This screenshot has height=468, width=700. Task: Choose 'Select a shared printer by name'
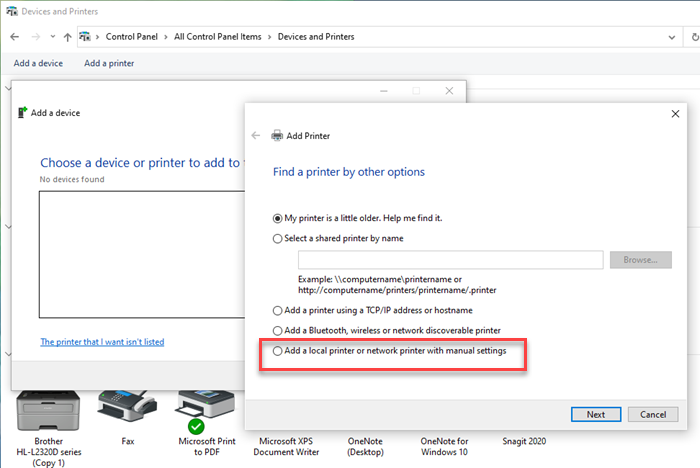(x=278, y=239)
